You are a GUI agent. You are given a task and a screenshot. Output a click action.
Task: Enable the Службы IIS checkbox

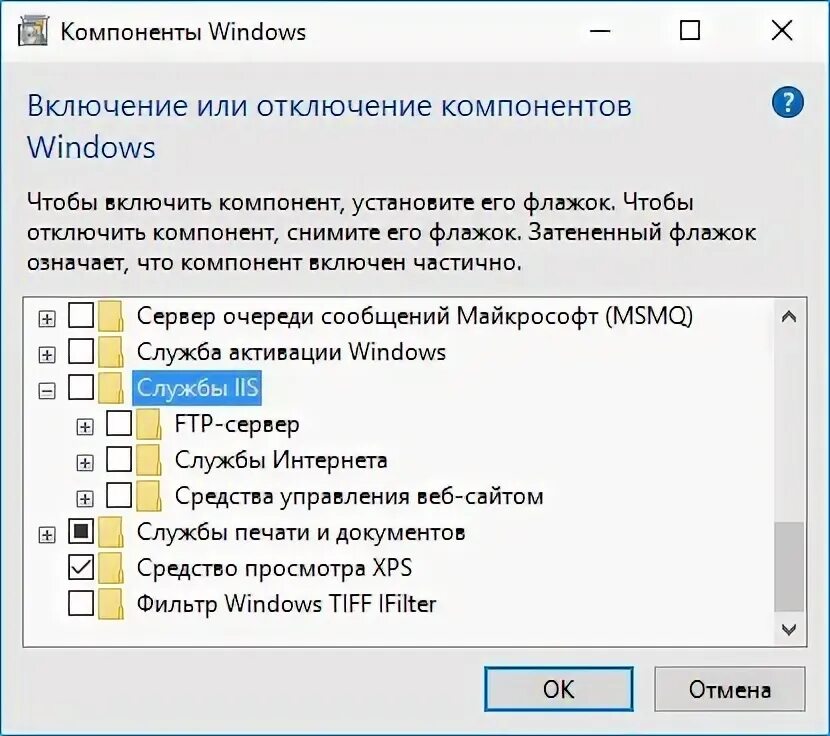[x=81, y=388]
